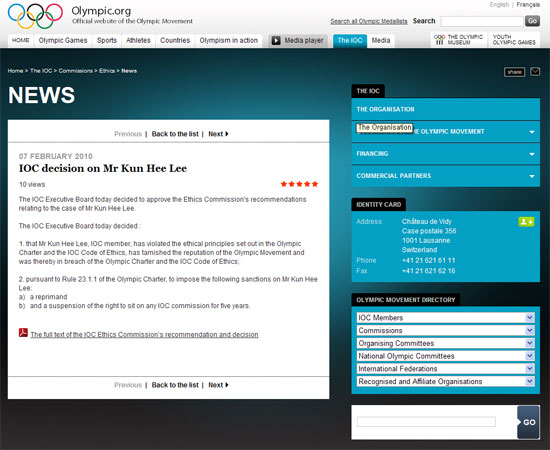Open the HOME navigation tab
Screen dimensions: 550x450
click(21, 40)
